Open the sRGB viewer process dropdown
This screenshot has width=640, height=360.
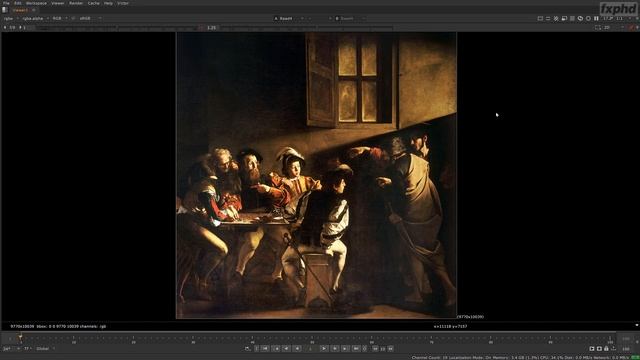point(90,18)
